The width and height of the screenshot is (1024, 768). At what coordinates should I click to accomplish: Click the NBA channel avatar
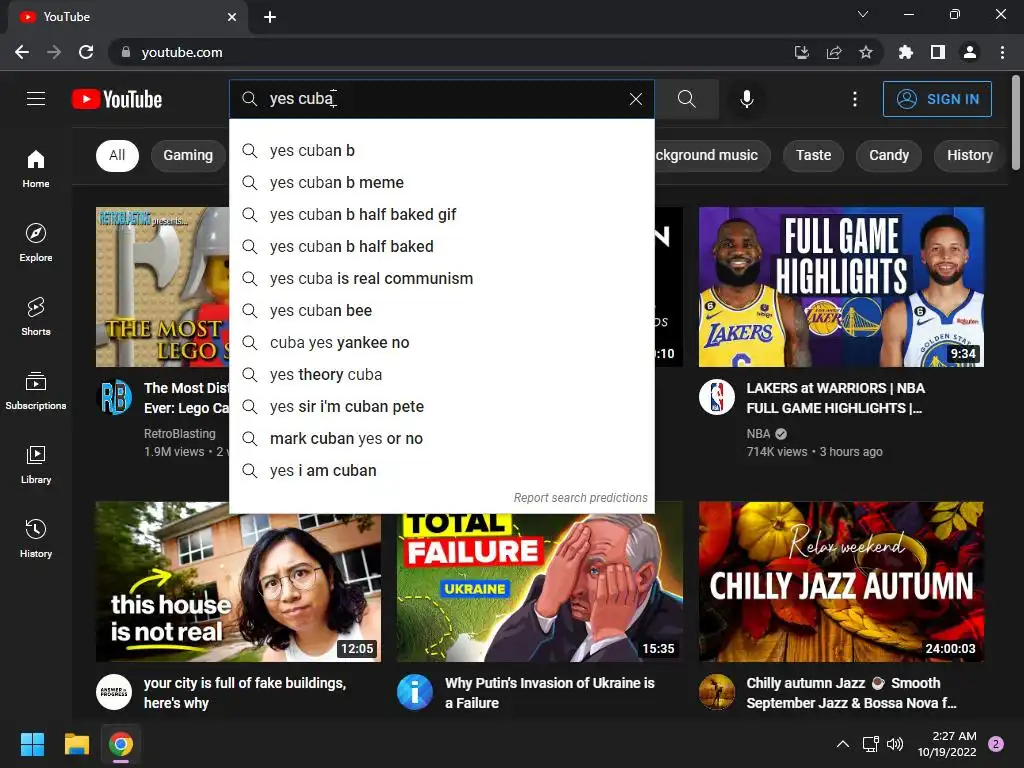716,397
